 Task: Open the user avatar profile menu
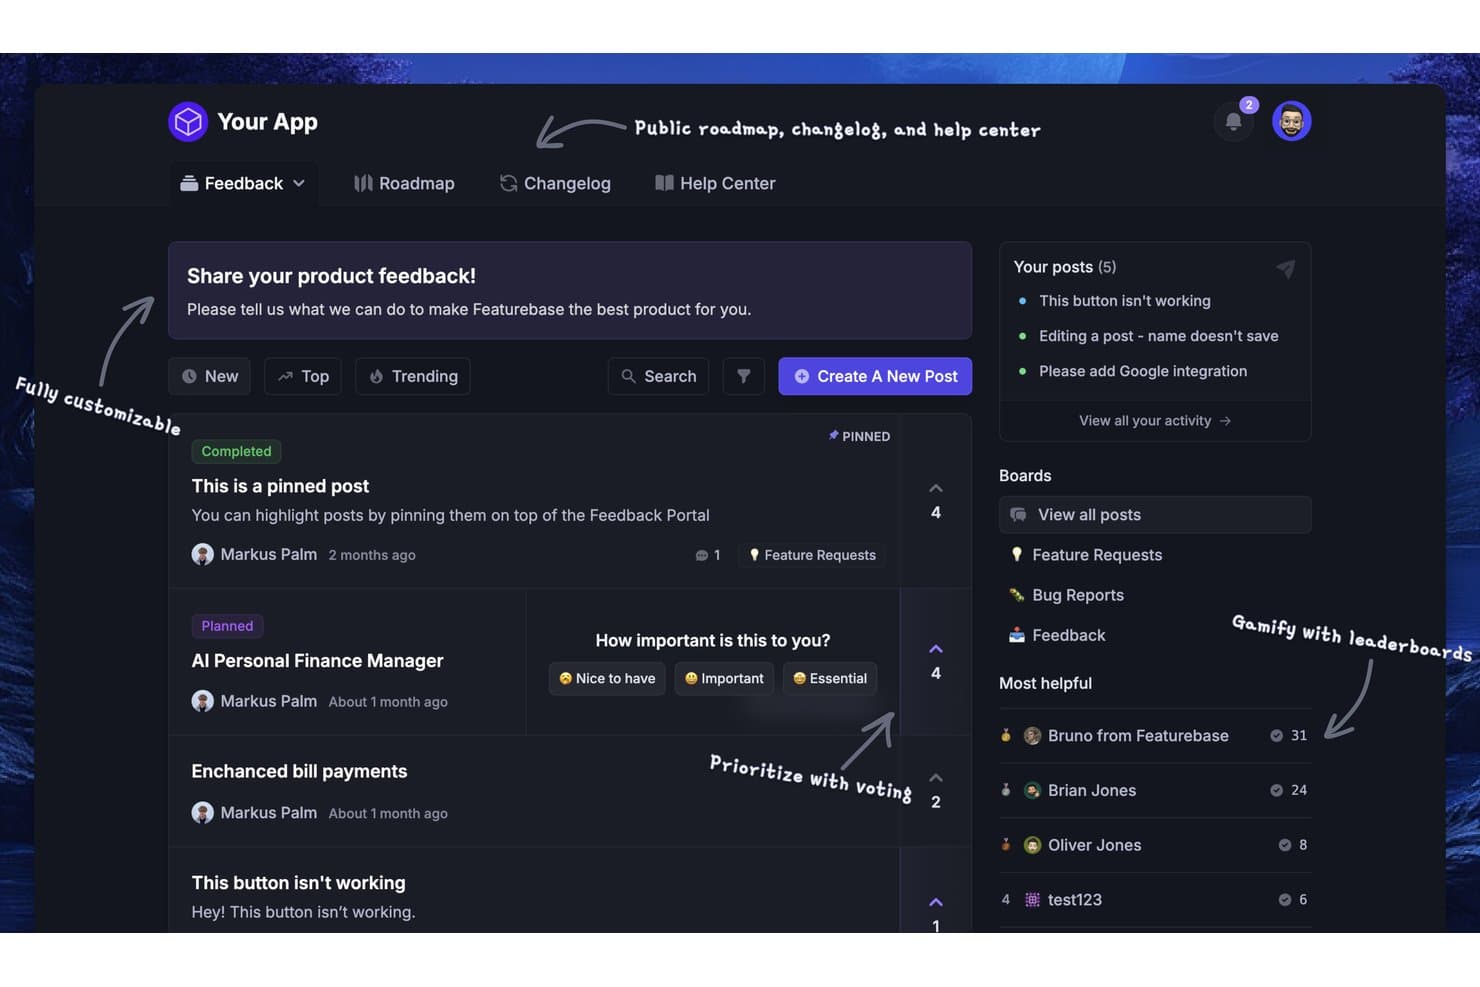click(1291, 122)
